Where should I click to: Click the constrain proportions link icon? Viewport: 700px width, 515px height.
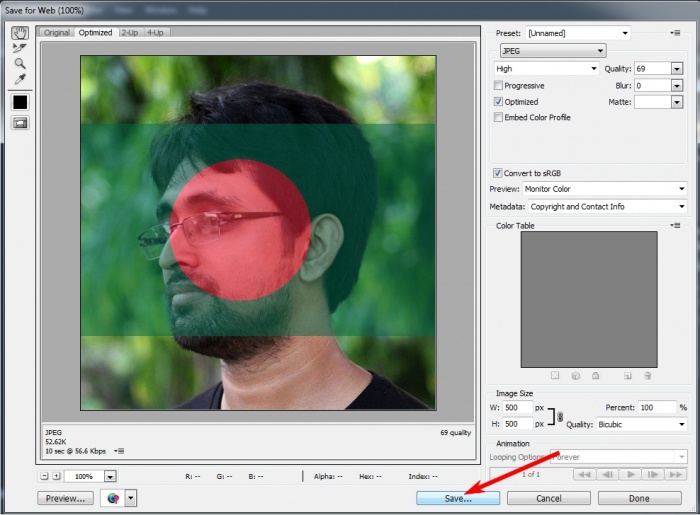(x=560, y=415)
